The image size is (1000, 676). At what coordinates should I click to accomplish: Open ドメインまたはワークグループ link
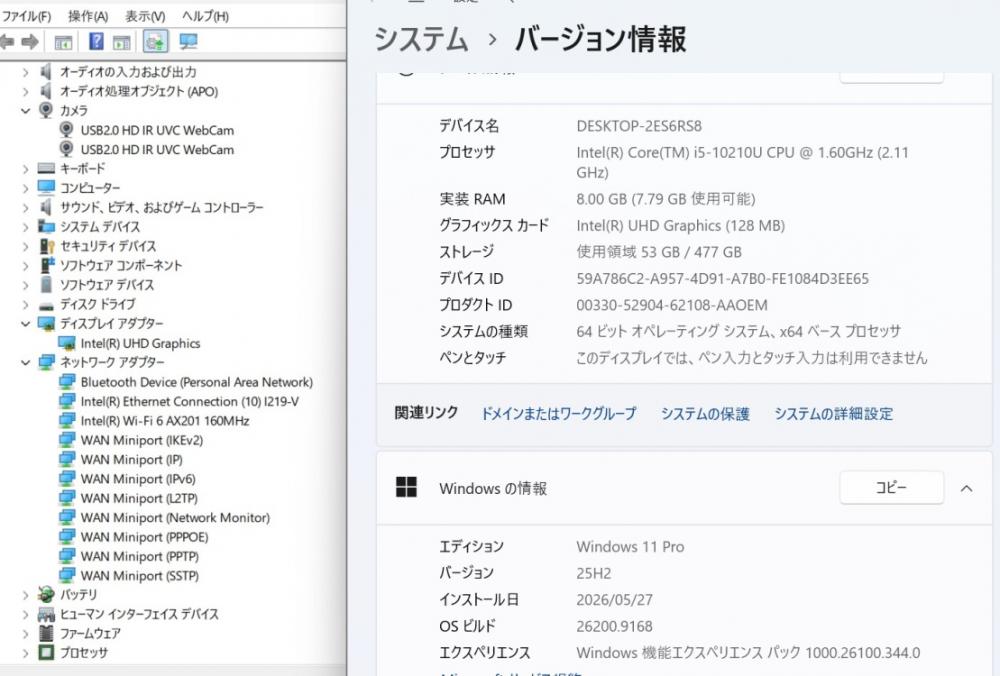[558, 413]
